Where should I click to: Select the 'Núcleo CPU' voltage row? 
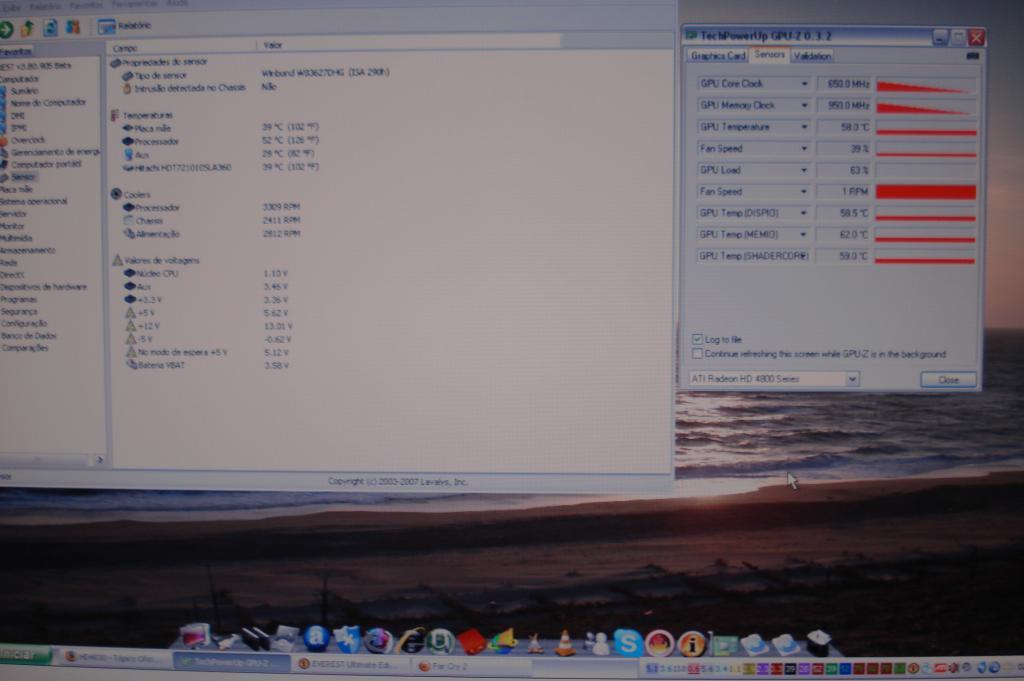coord(205,274)
